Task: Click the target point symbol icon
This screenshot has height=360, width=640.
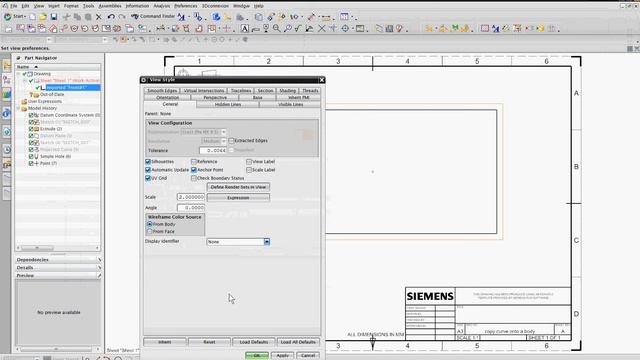Action: tap(345, 29)
